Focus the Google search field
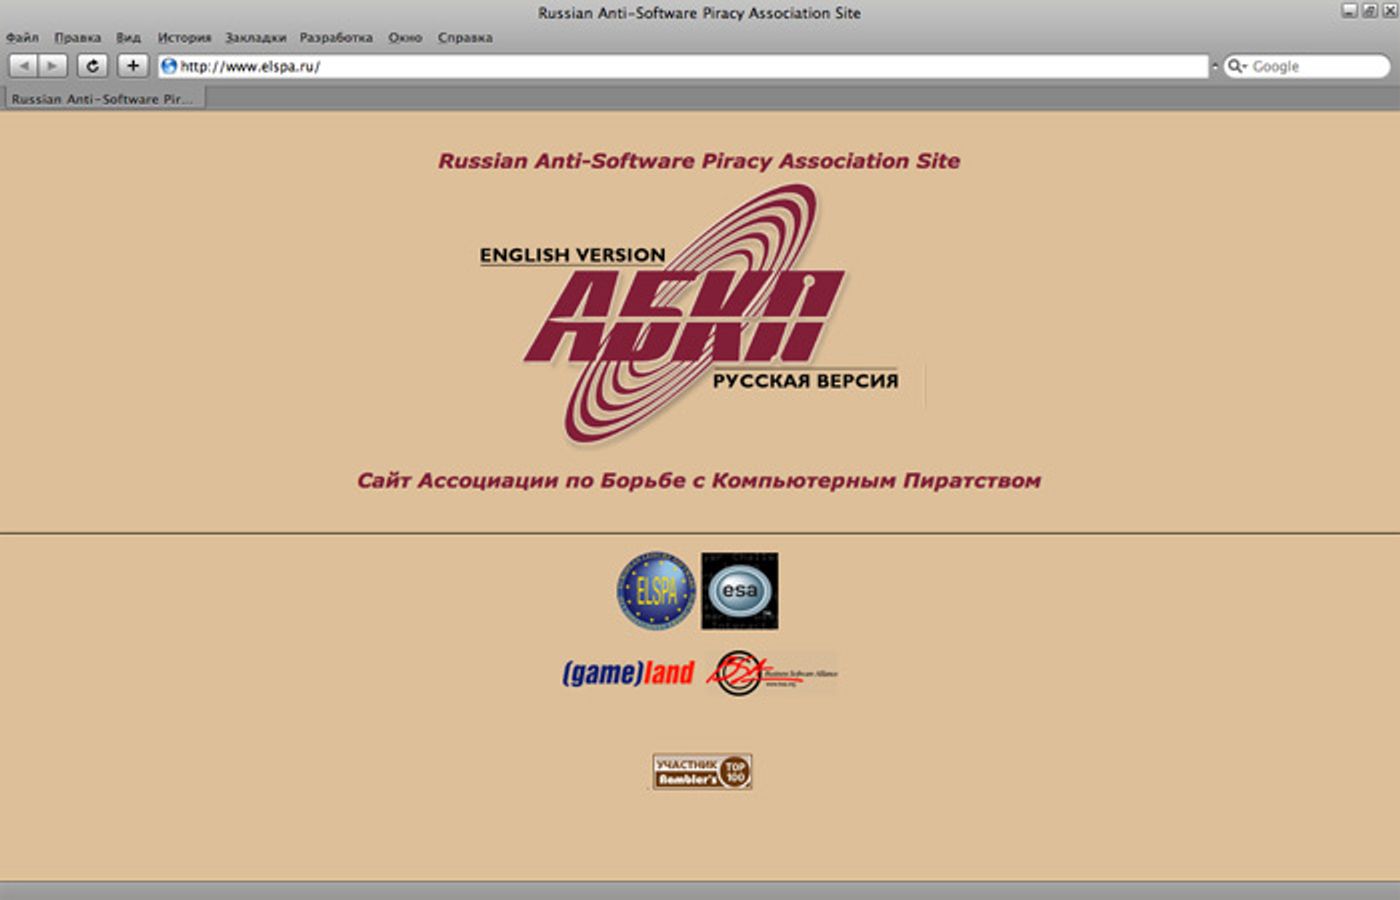Screen dimensions: 1400x900 (1308, 66)
